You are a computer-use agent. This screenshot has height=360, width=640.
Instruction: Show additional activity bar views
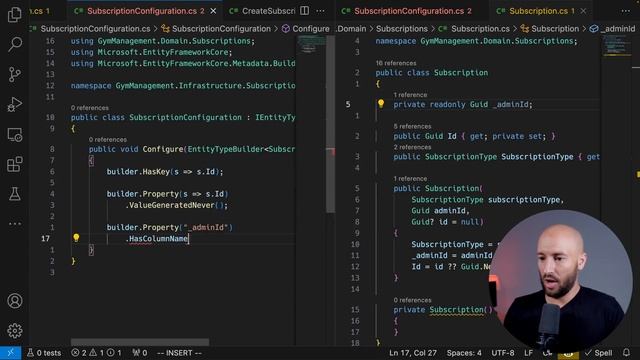[15, 224]
